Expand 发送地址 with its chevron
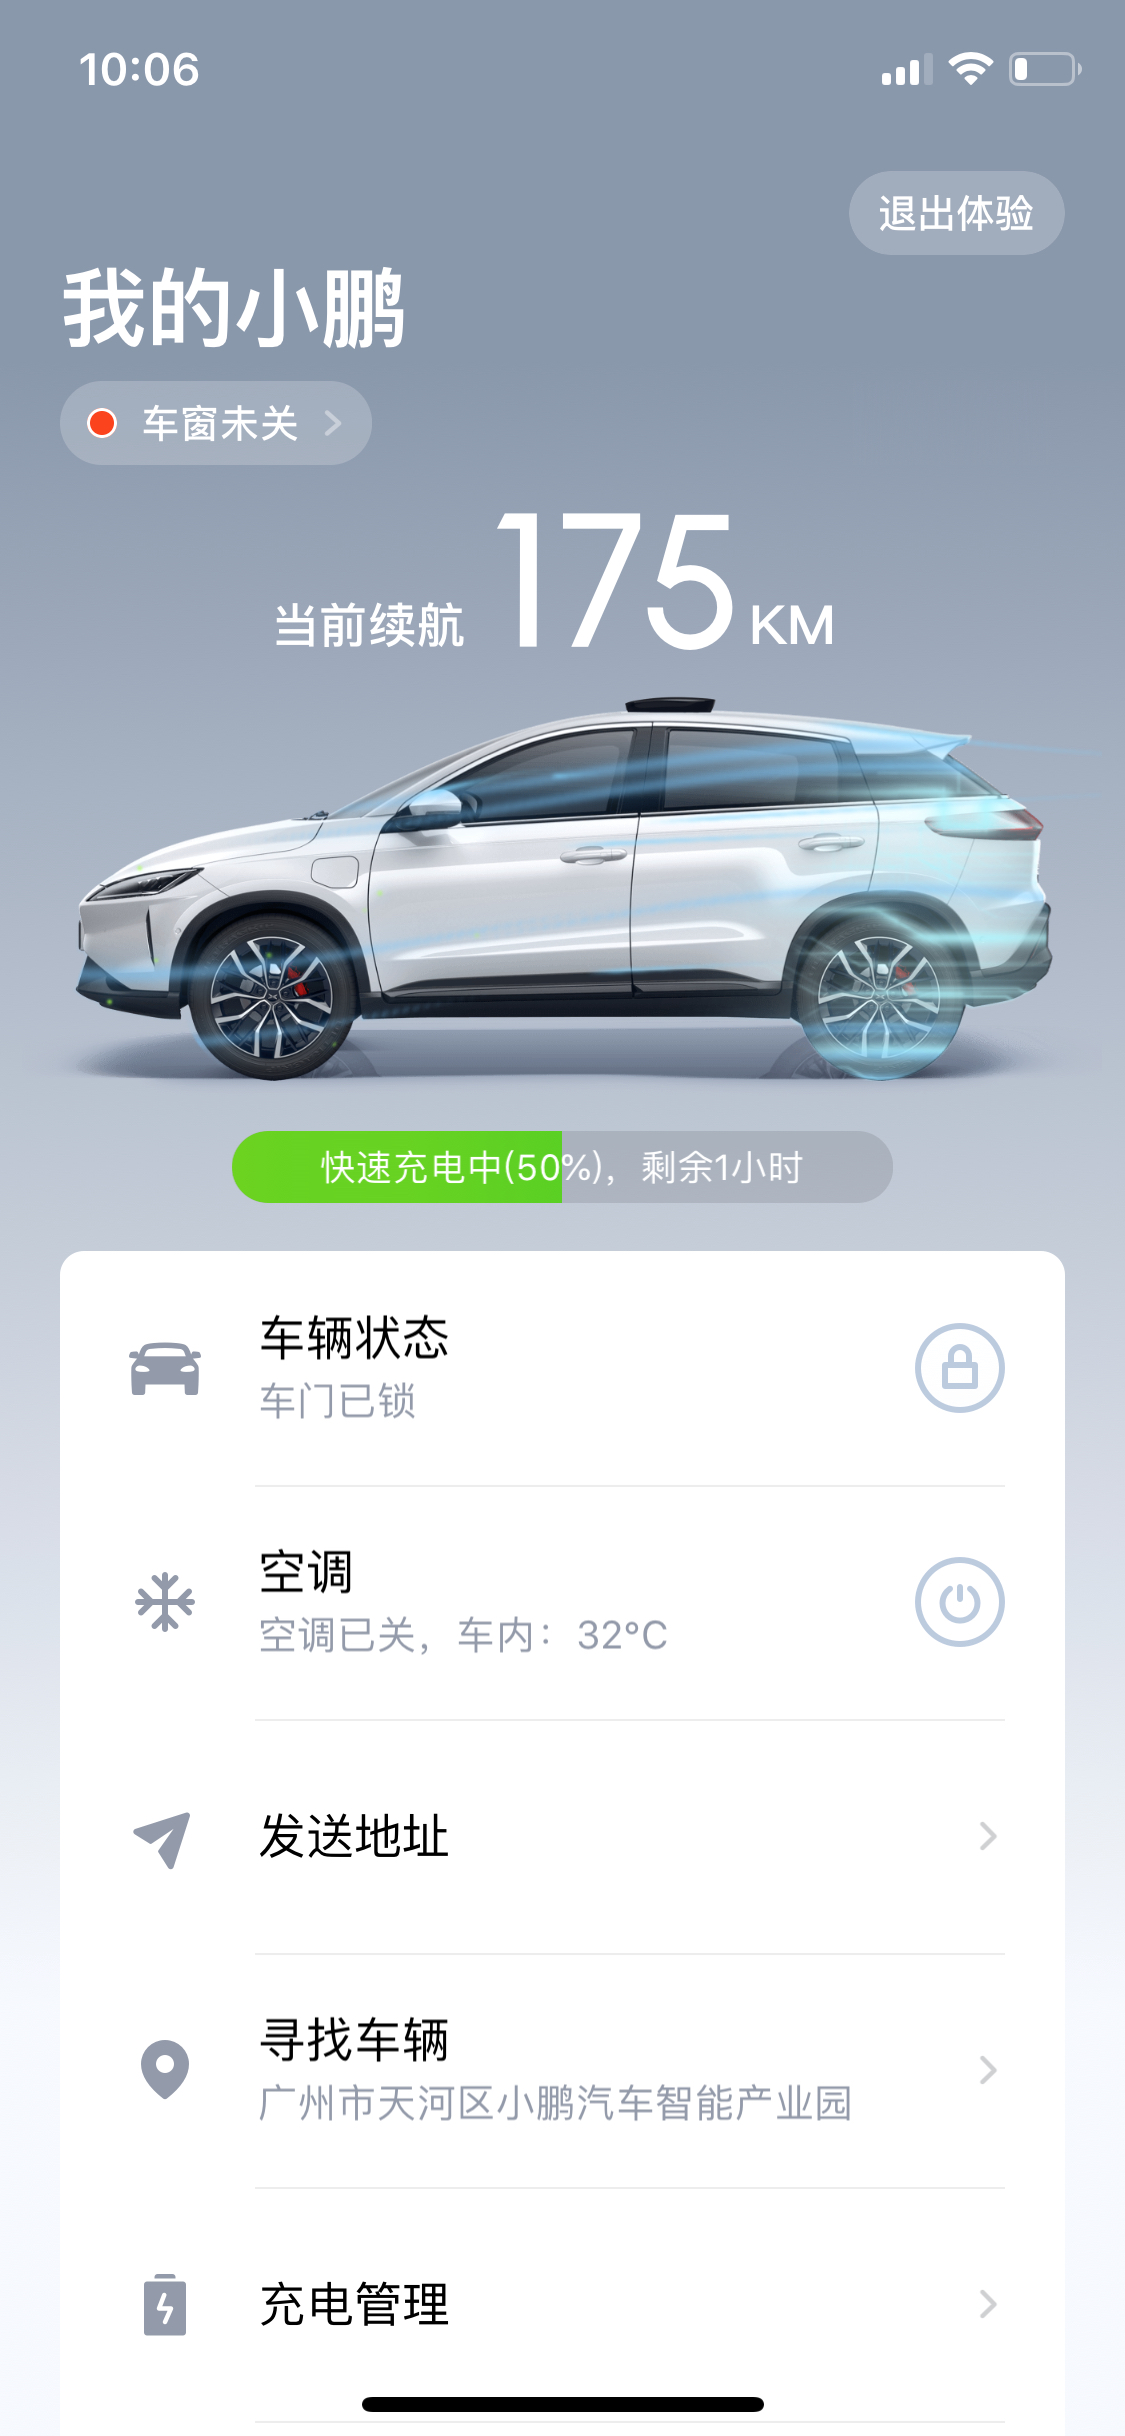Image resolution: width=1125 pixels, height=2436 pixels. pos(988,1836)
